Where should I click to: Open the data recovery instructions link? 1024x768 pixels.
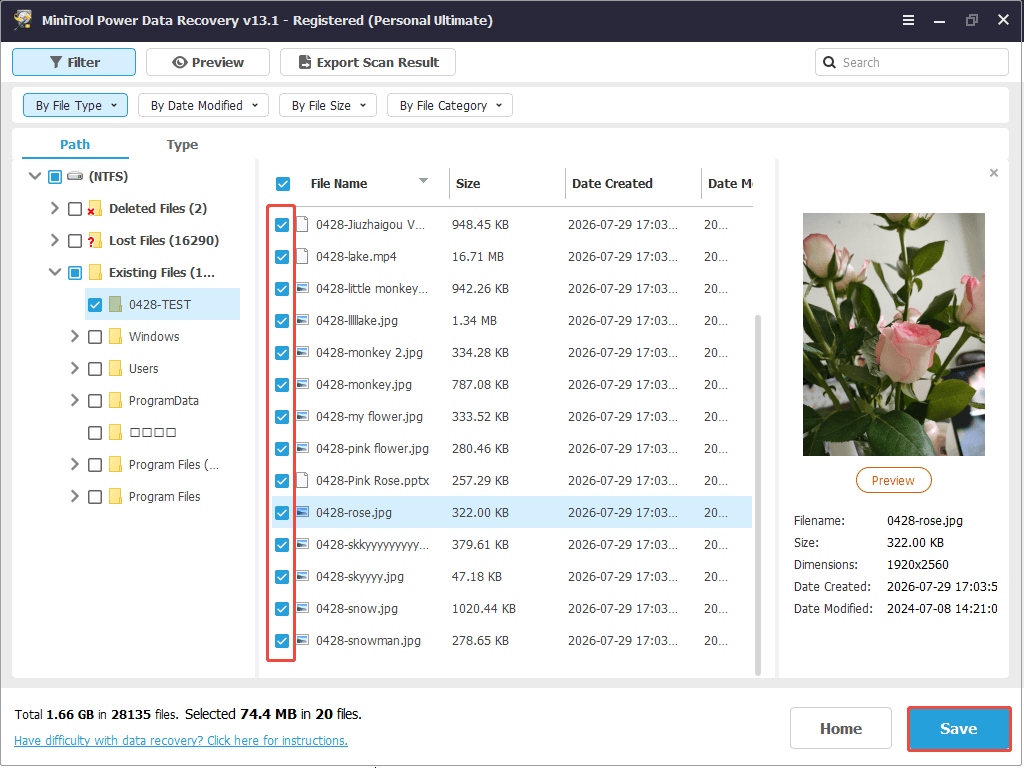point(181,740)
